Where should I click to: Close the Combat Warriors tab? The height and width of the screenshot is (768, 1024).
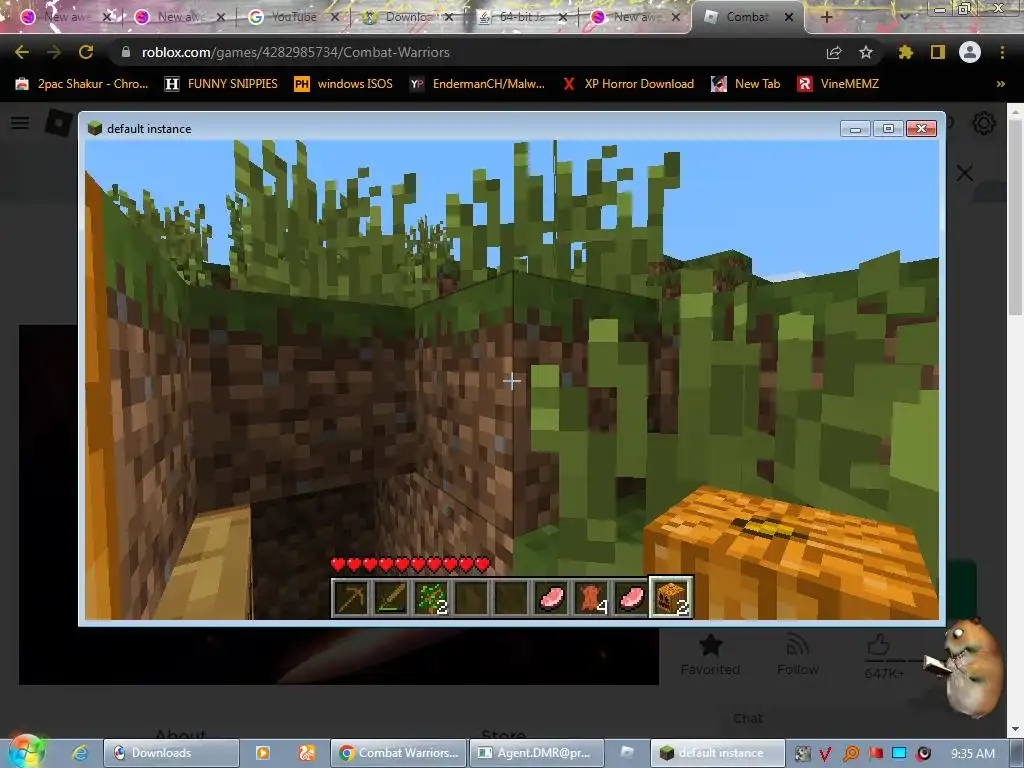789,17
